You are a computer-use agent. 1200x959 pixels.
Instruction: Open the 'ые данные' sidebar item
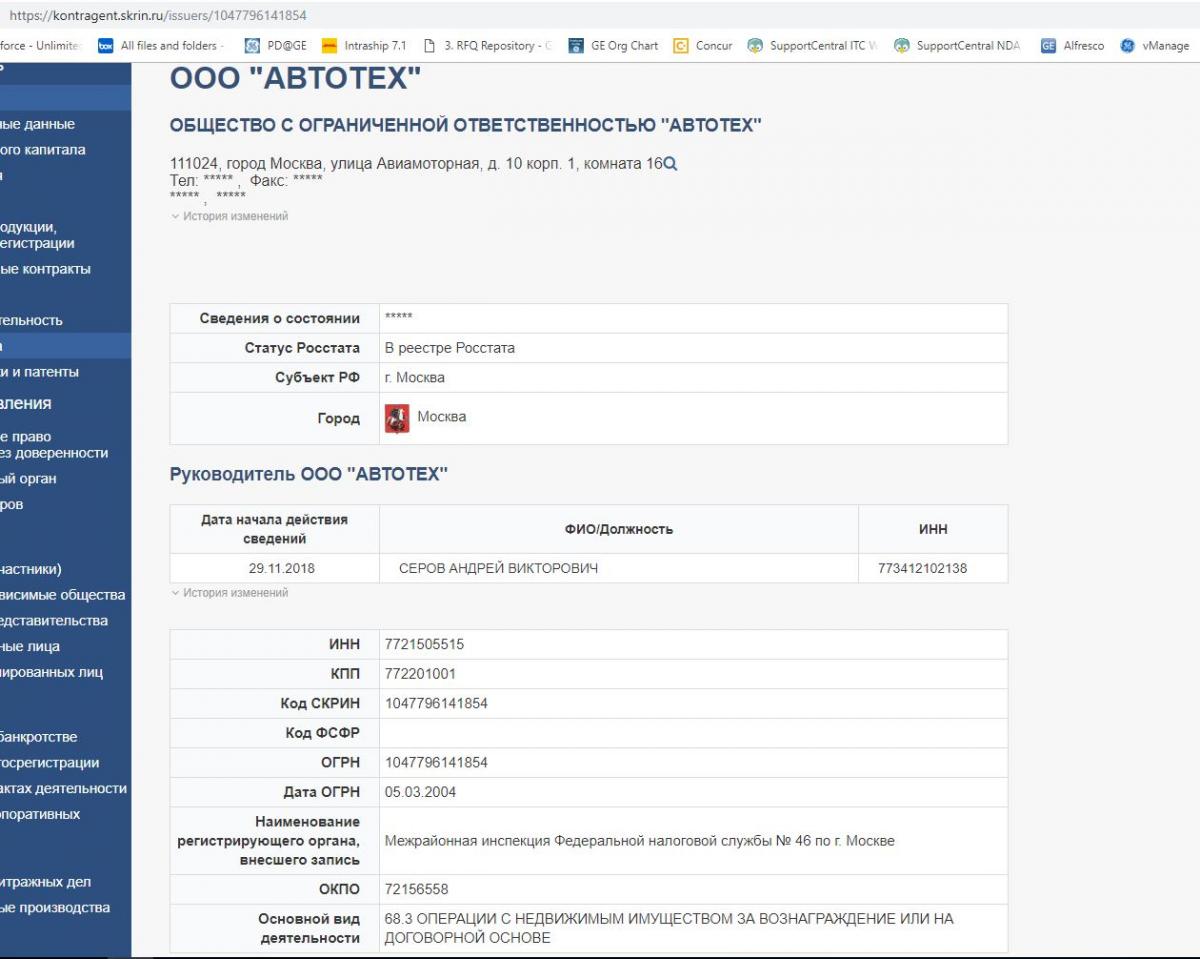pyautogui.click(x=38, y=124)
